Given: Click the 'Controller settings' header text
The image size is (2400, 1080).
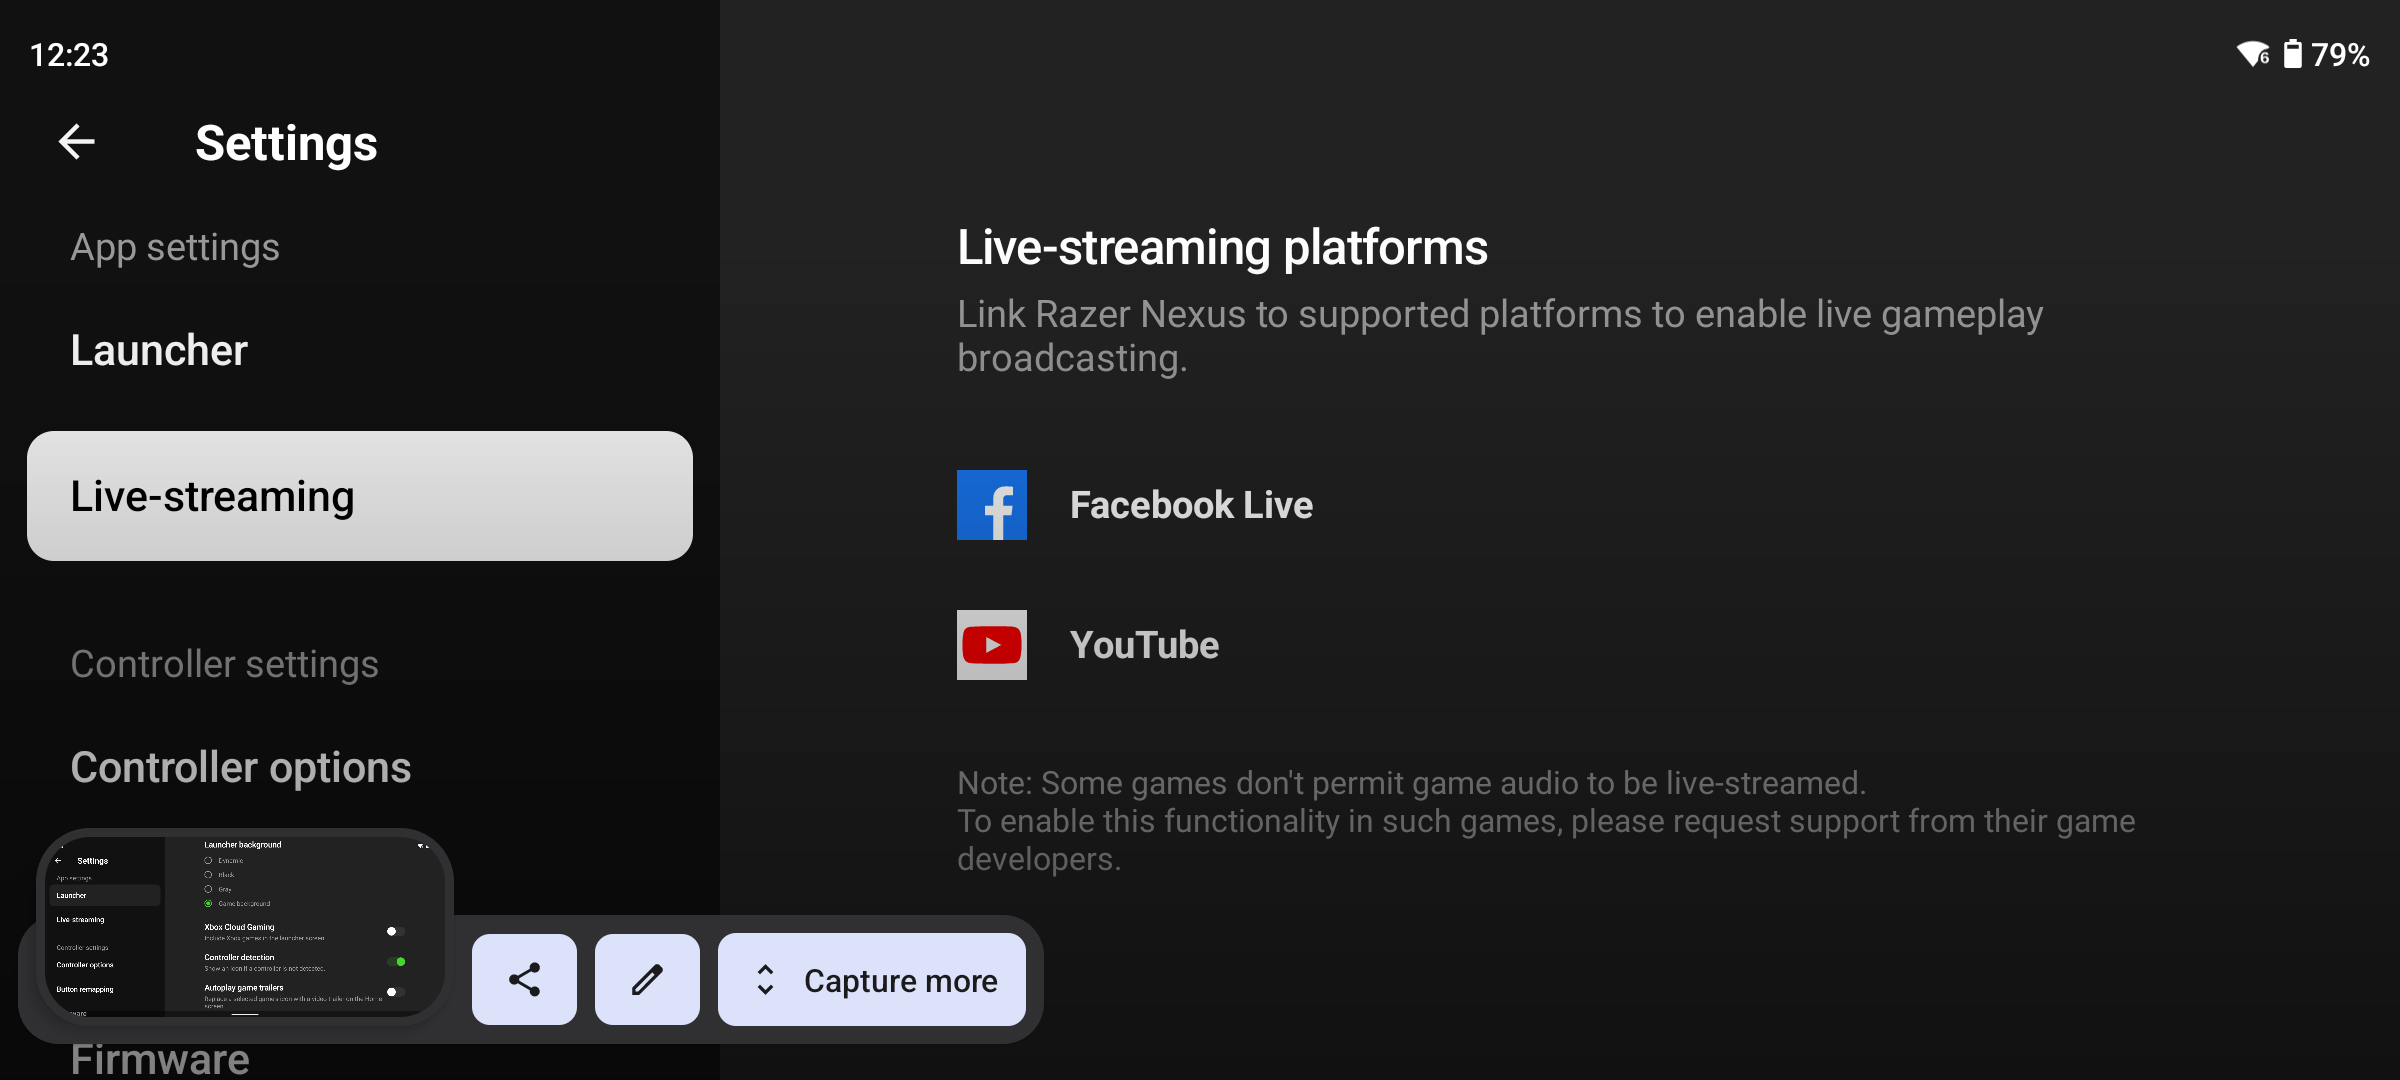Looking at the screenshot, I should click(224, 664).
